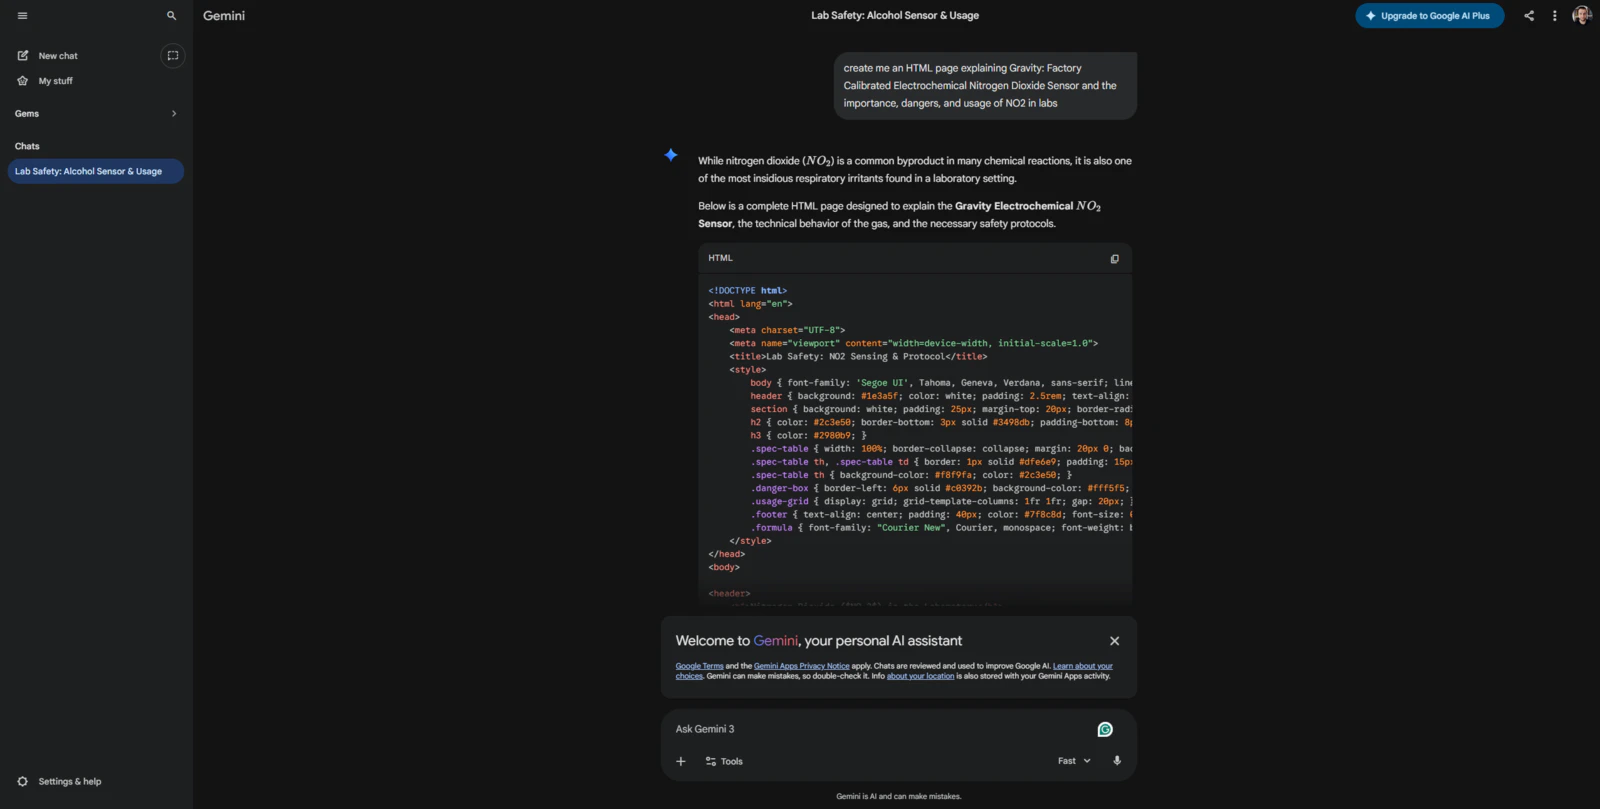Screen dimensions: 1600x809
Task: Click the h2 CSS rule line
Action: (941, 423)
